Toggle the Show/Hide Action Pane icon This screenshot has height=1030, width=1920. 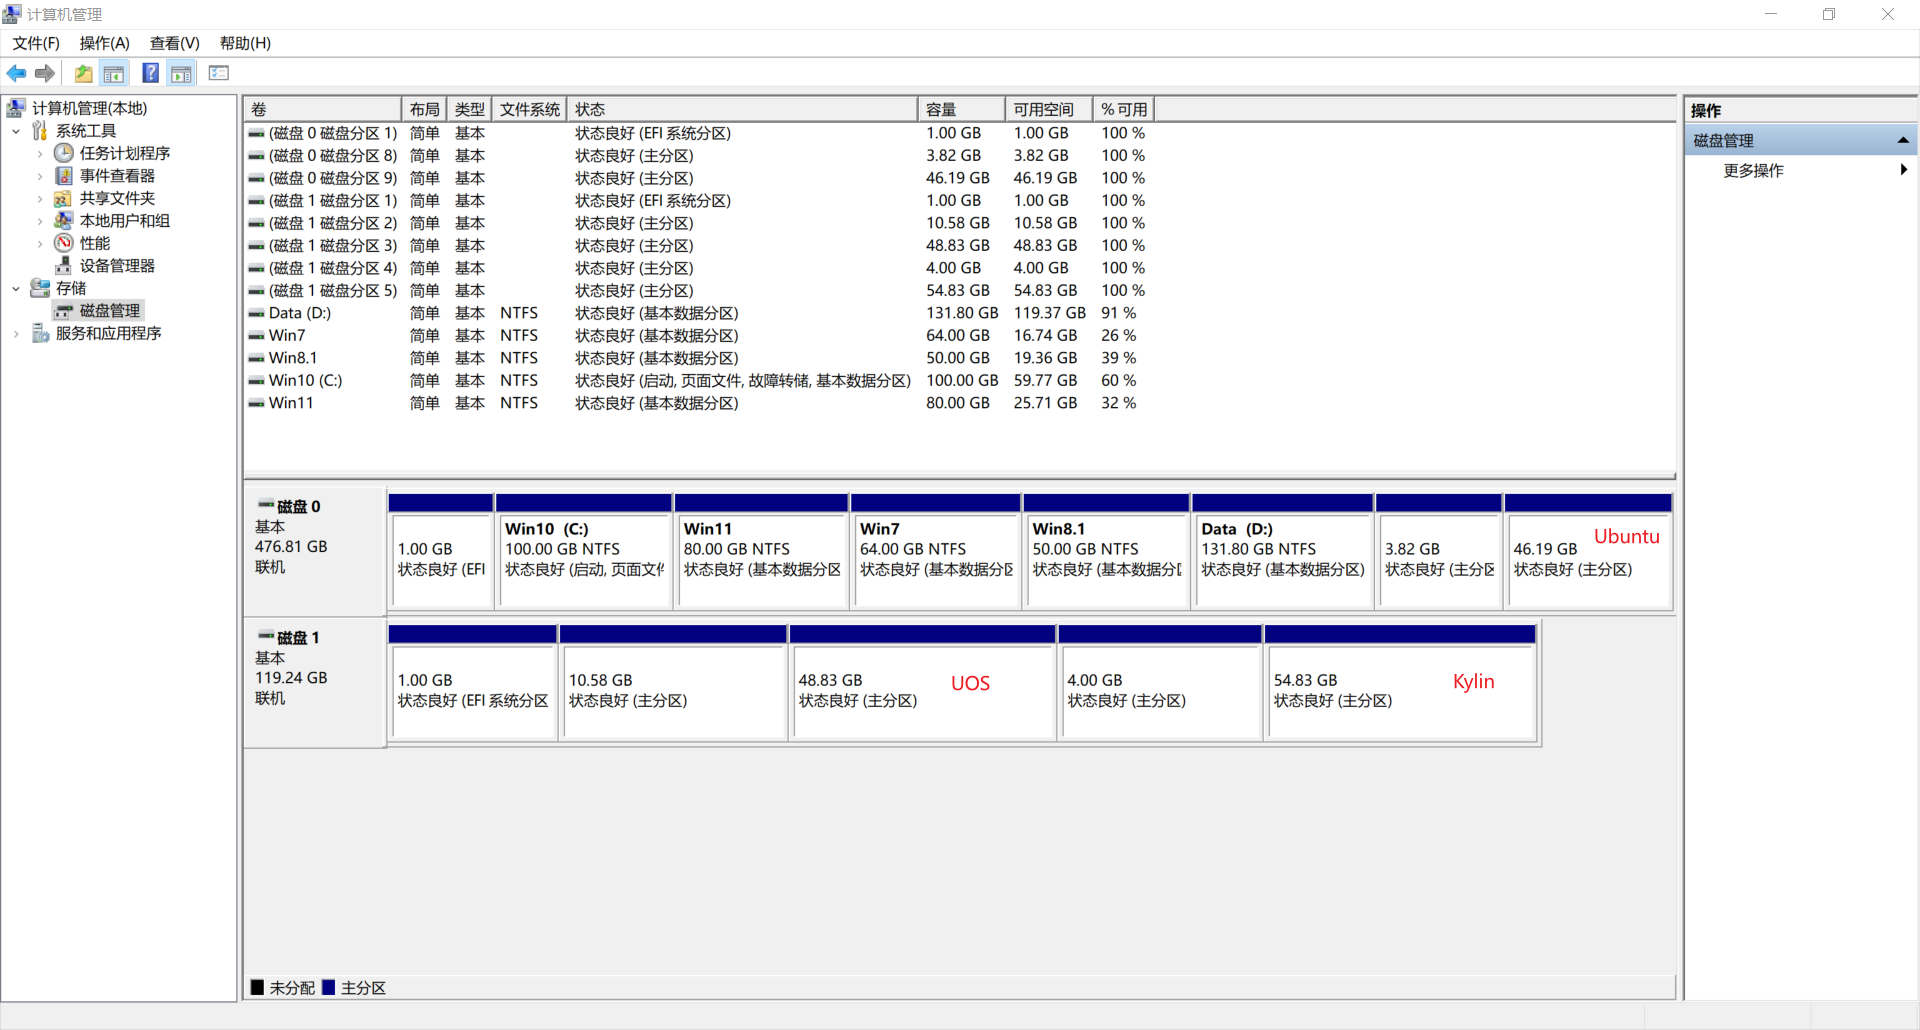click(181, 73)
